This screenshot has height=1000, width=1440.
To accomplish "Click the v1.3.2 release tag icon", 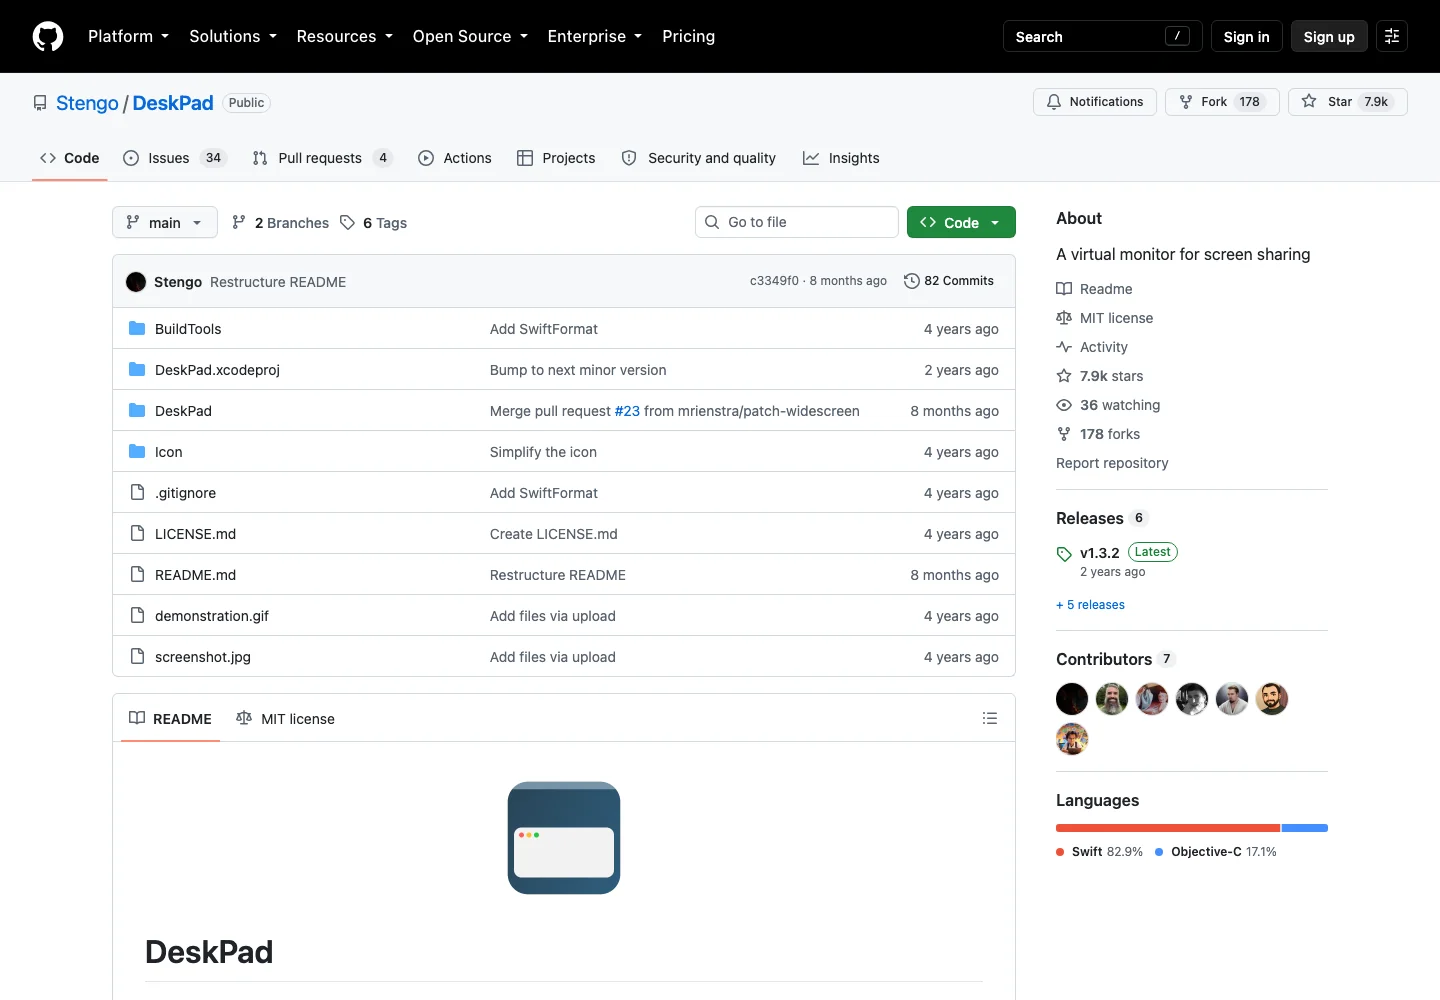I will [1064, 554].
